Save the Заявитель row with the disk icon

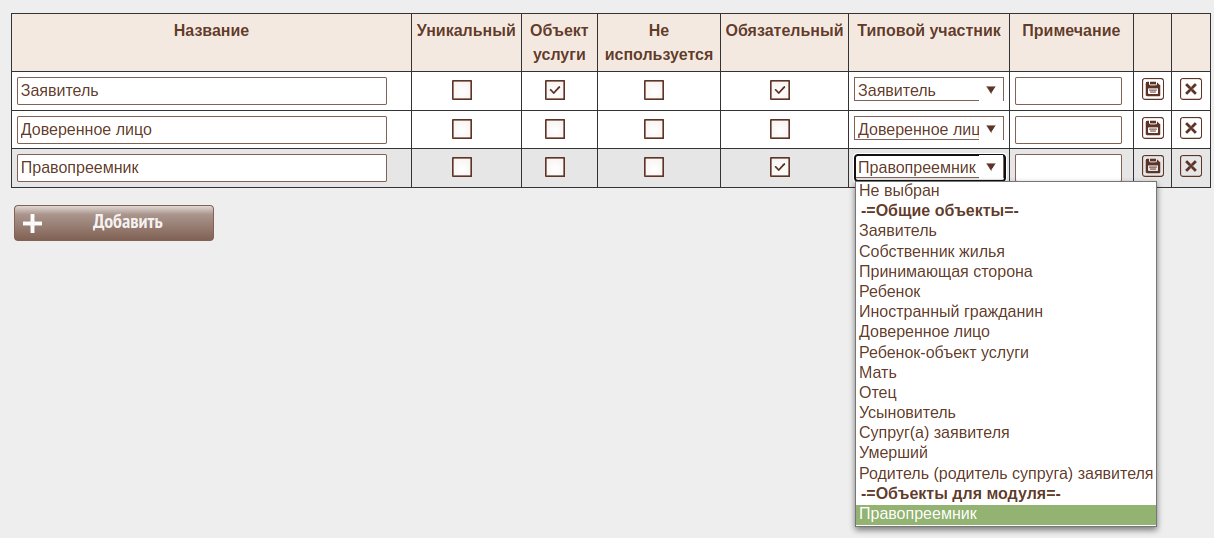[1153, 90]
